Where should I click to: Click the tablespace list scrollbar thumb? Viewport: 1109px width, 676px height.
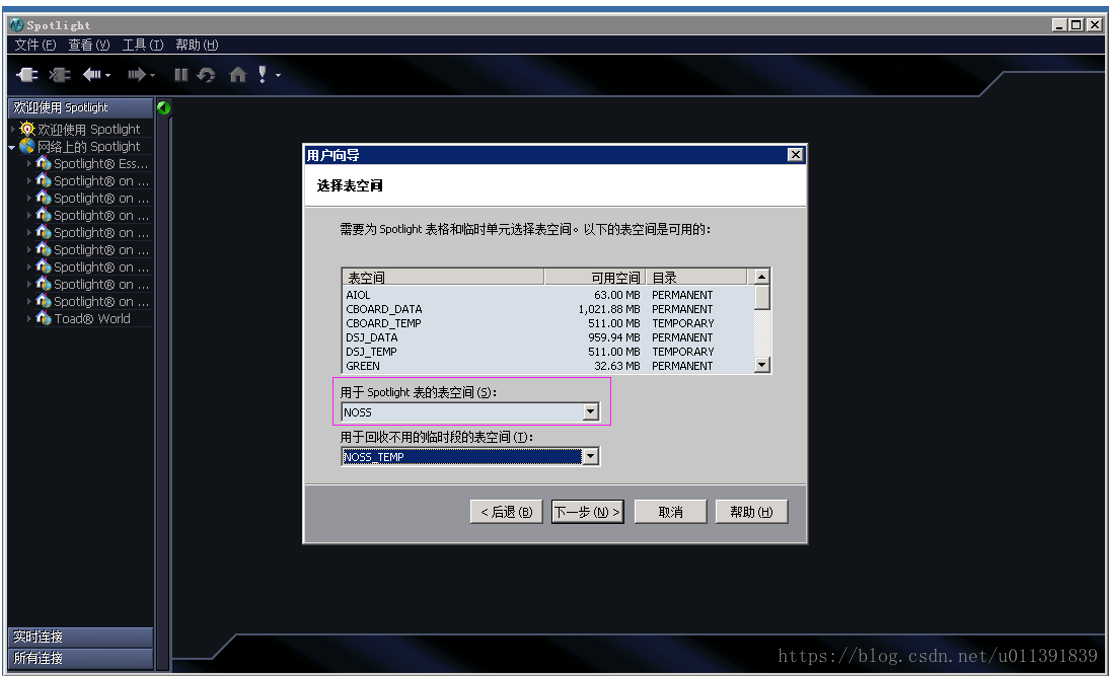(x=762, y=297)
